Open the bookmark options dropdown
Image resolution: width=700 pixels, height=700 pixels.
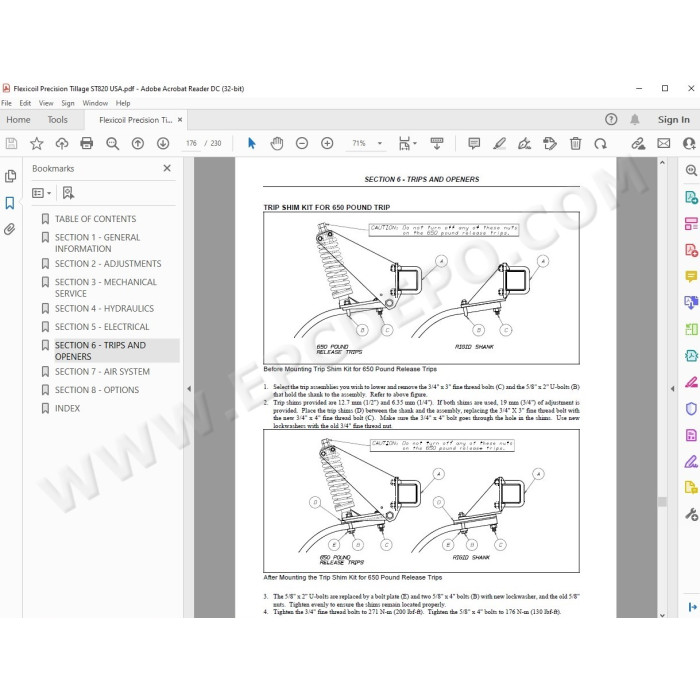pos(42,193)
